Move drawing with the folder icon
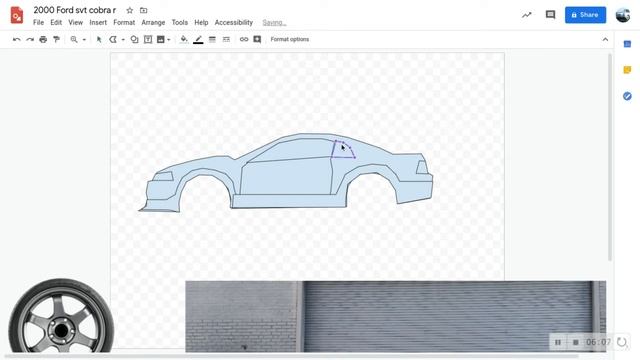Image resolution: width=640 pixels, height=360 pixels. pyautogui.click(x=144, y=10)
